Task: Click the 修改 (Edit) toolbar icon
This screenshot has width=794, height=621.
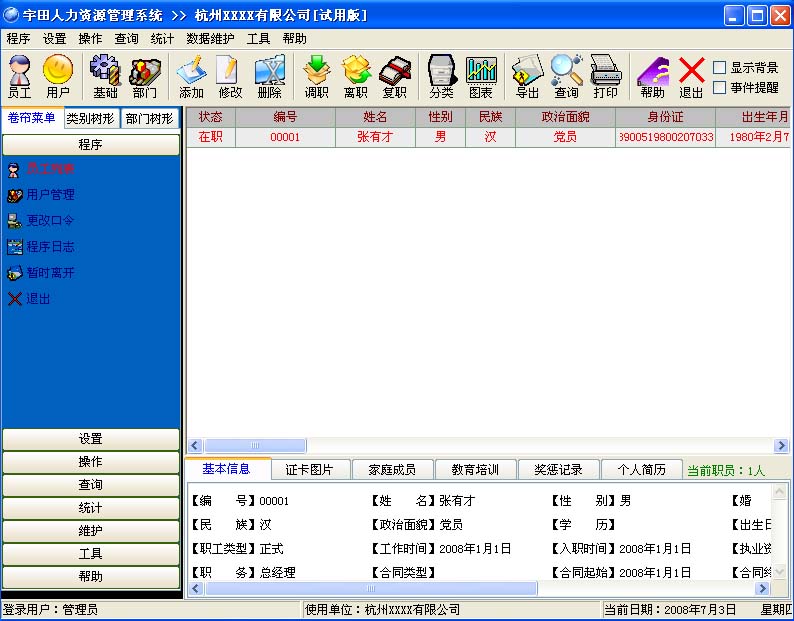Action: (x=229, y=76)
